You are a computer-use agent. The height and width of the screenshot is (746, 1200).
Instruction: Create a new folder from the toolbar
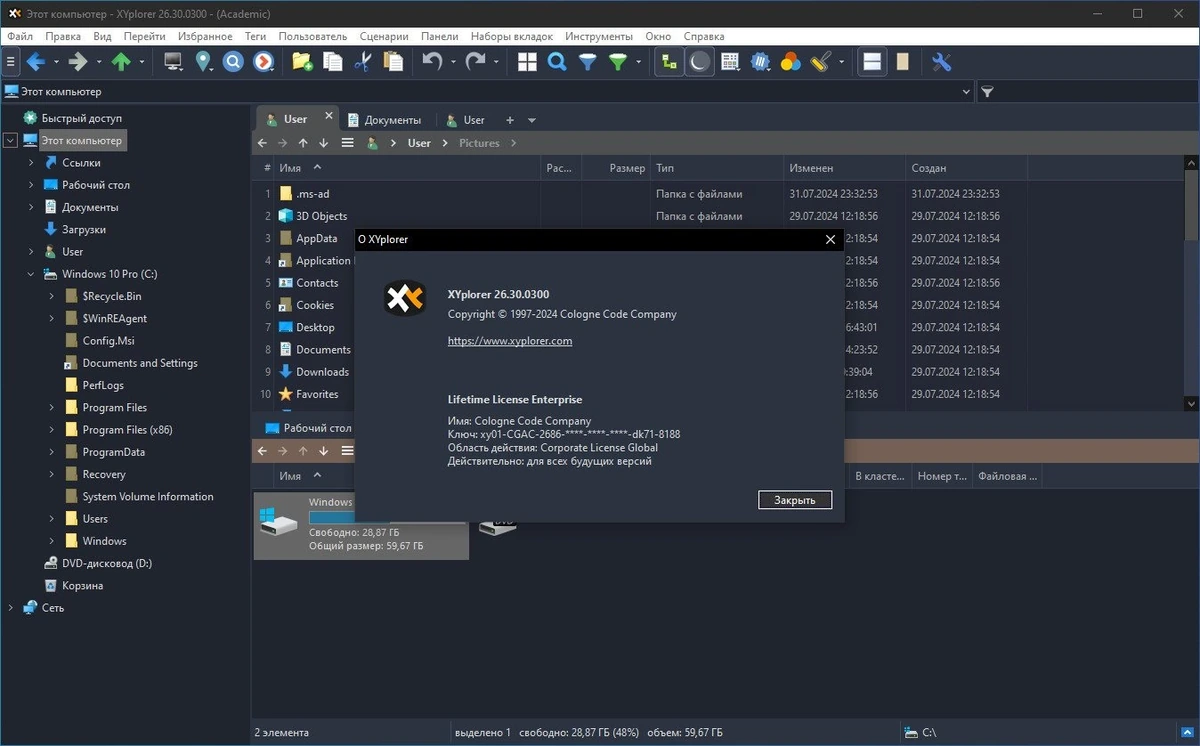tap(302, 62)
